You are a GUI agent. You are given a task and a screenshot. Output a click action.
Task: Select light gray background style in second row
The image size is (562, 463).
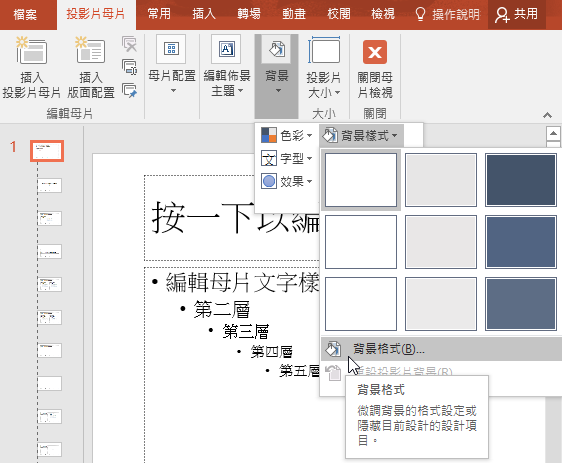pyautogui.click(x=441, y=242)
